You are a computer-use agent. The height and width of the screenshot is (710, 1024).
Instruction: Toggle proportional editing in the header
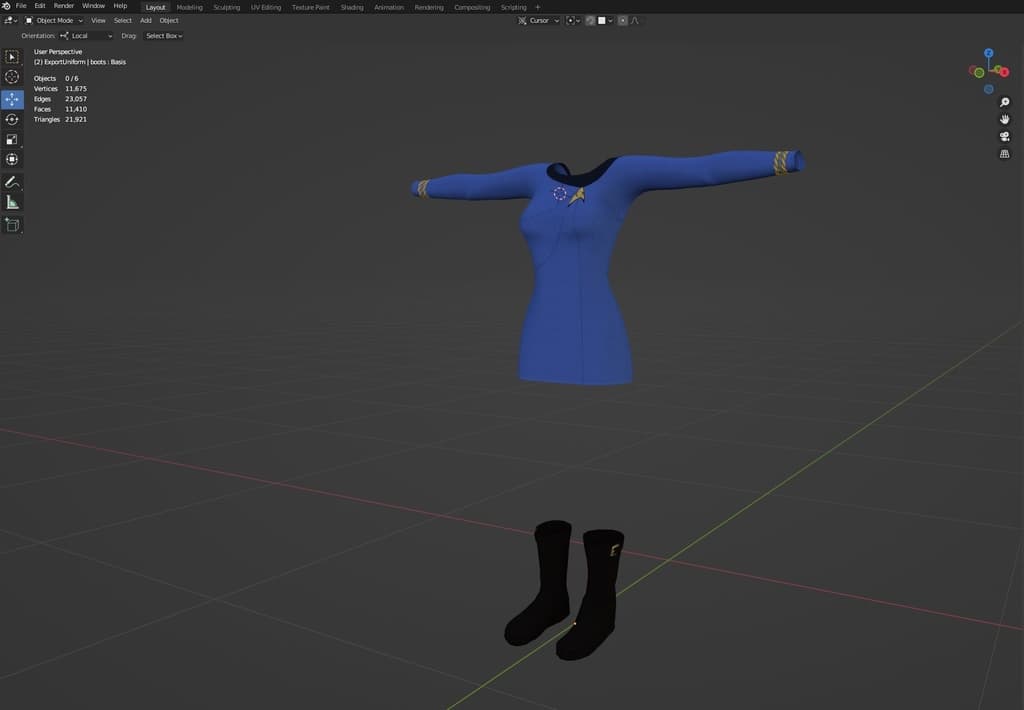point(623,20)
